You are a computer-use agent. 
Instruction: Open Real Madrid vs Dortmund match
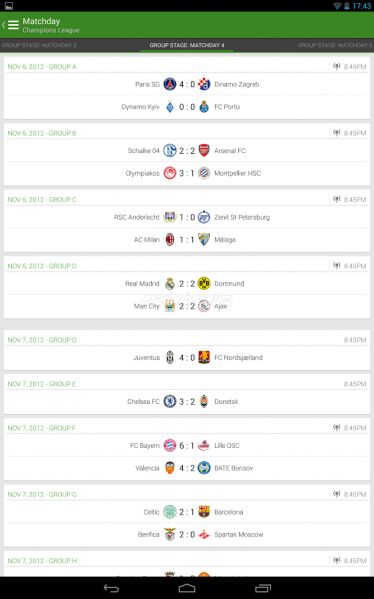[x=187, y=283]
